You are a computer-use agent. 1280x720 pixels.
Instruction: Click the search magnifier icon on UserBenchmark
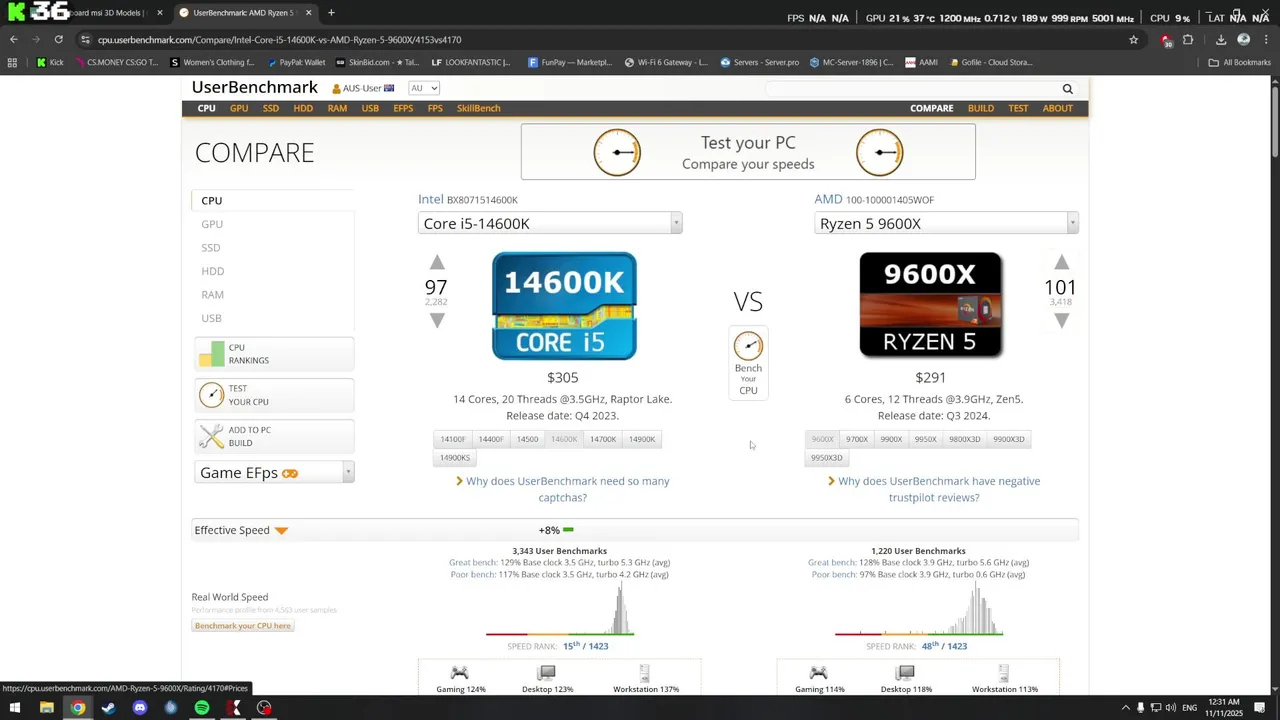(1067, 89)
